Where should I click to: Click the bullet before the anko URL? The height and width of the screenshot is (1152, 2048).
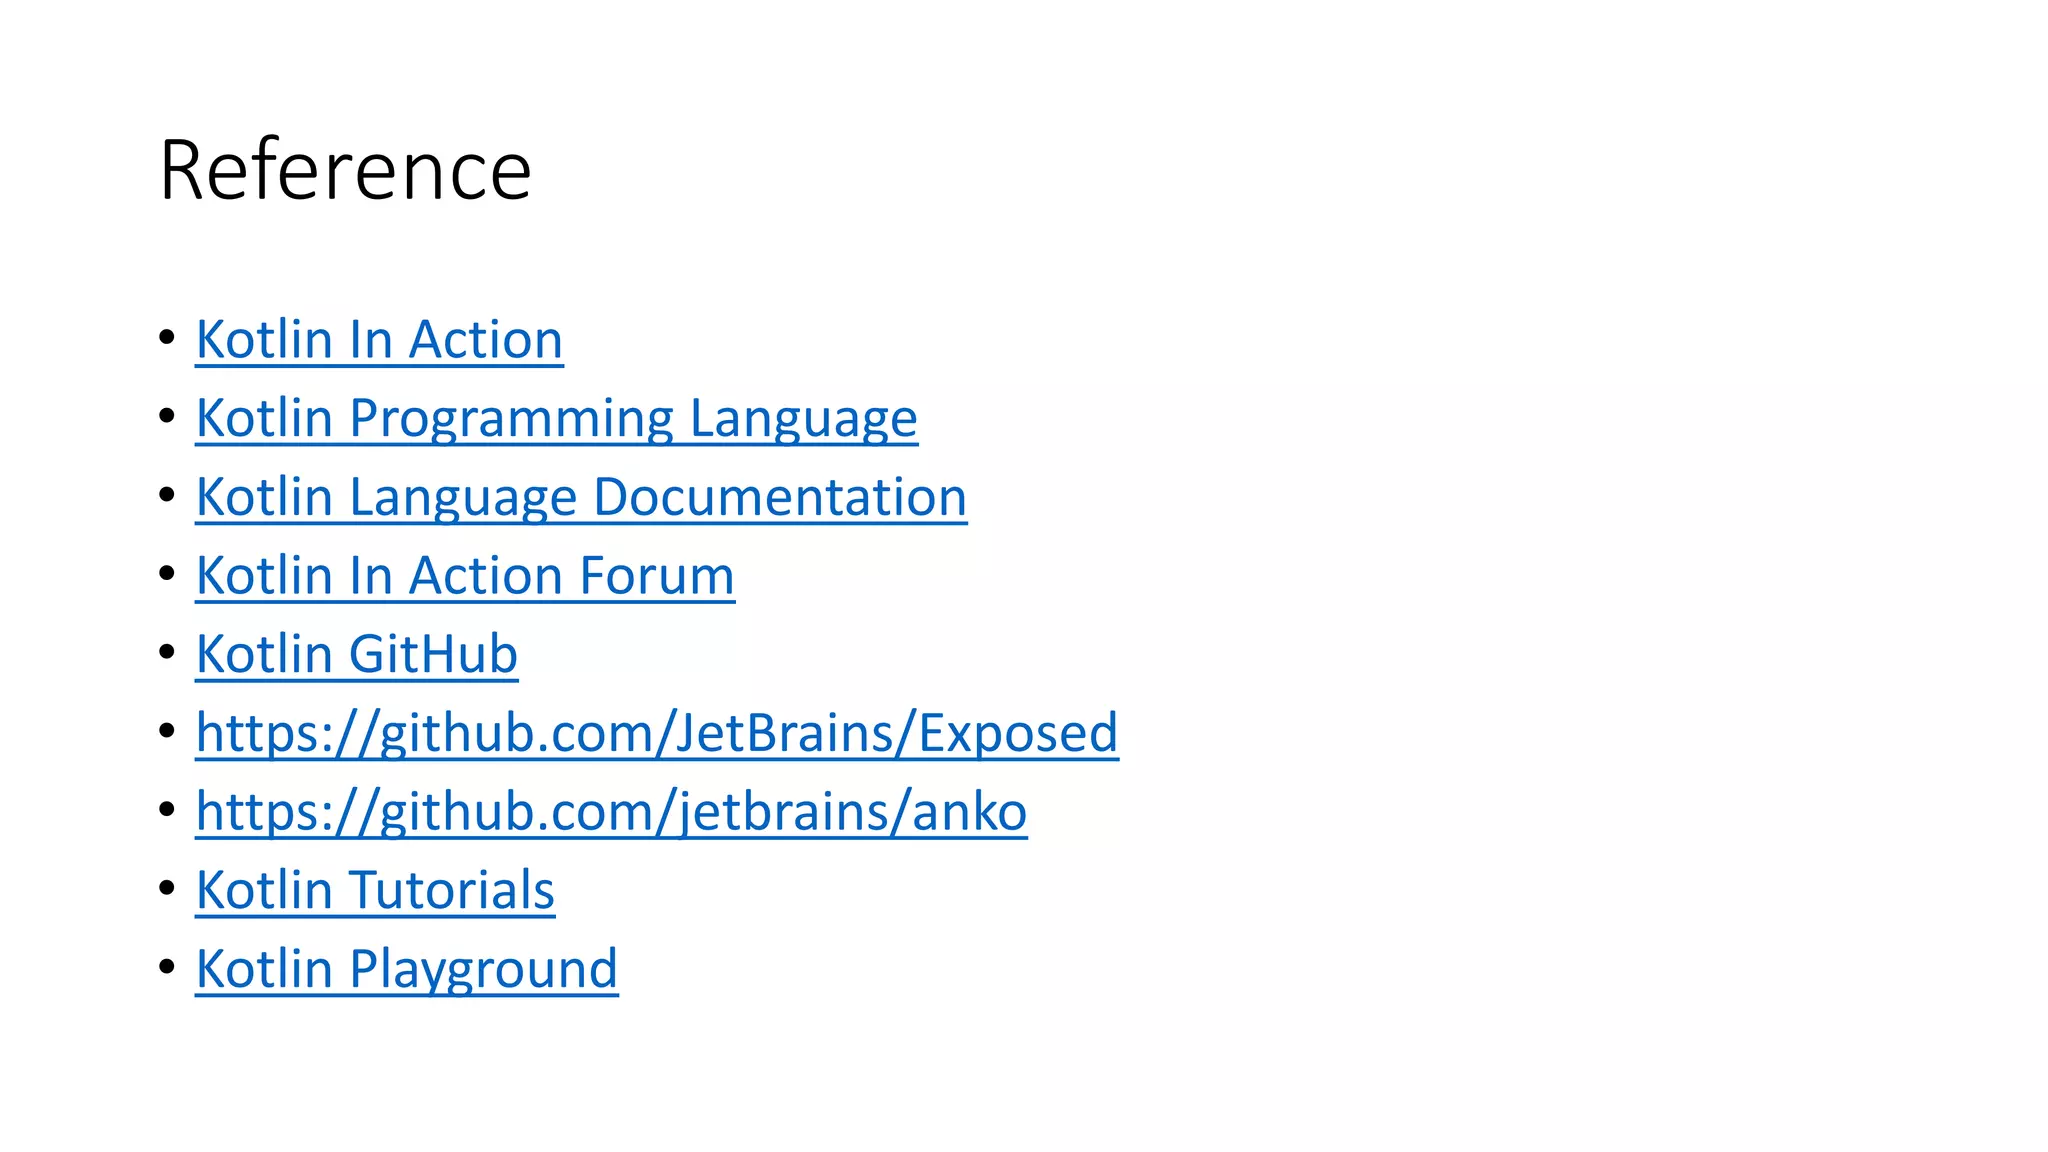click(167, 809)
